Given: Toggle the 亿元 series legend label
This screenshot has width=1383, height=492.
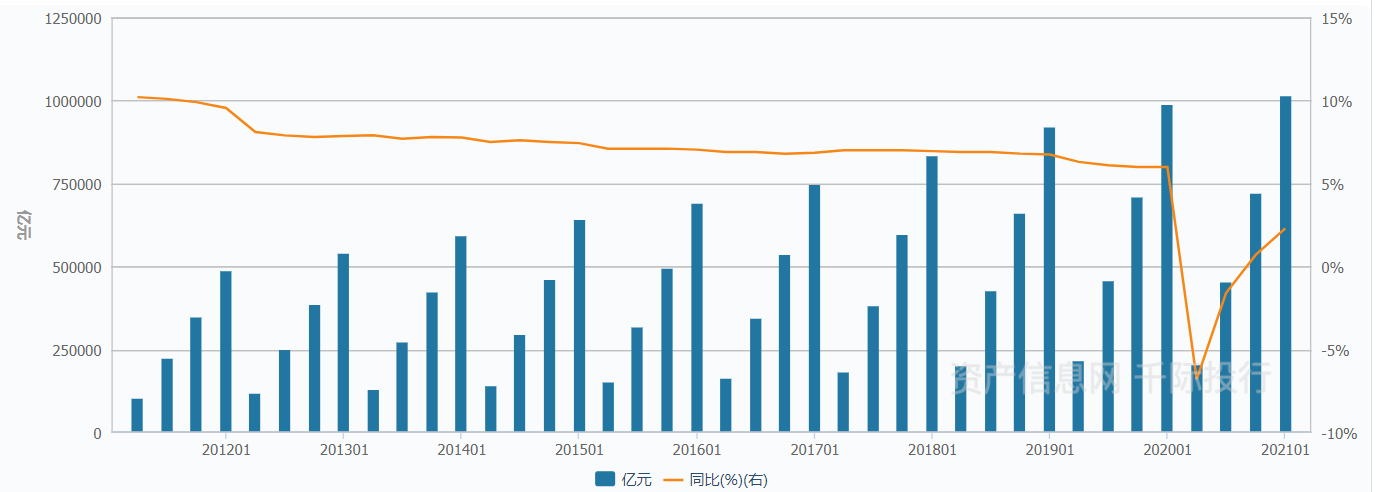Looking at the screenshot, I should [637, 480].
